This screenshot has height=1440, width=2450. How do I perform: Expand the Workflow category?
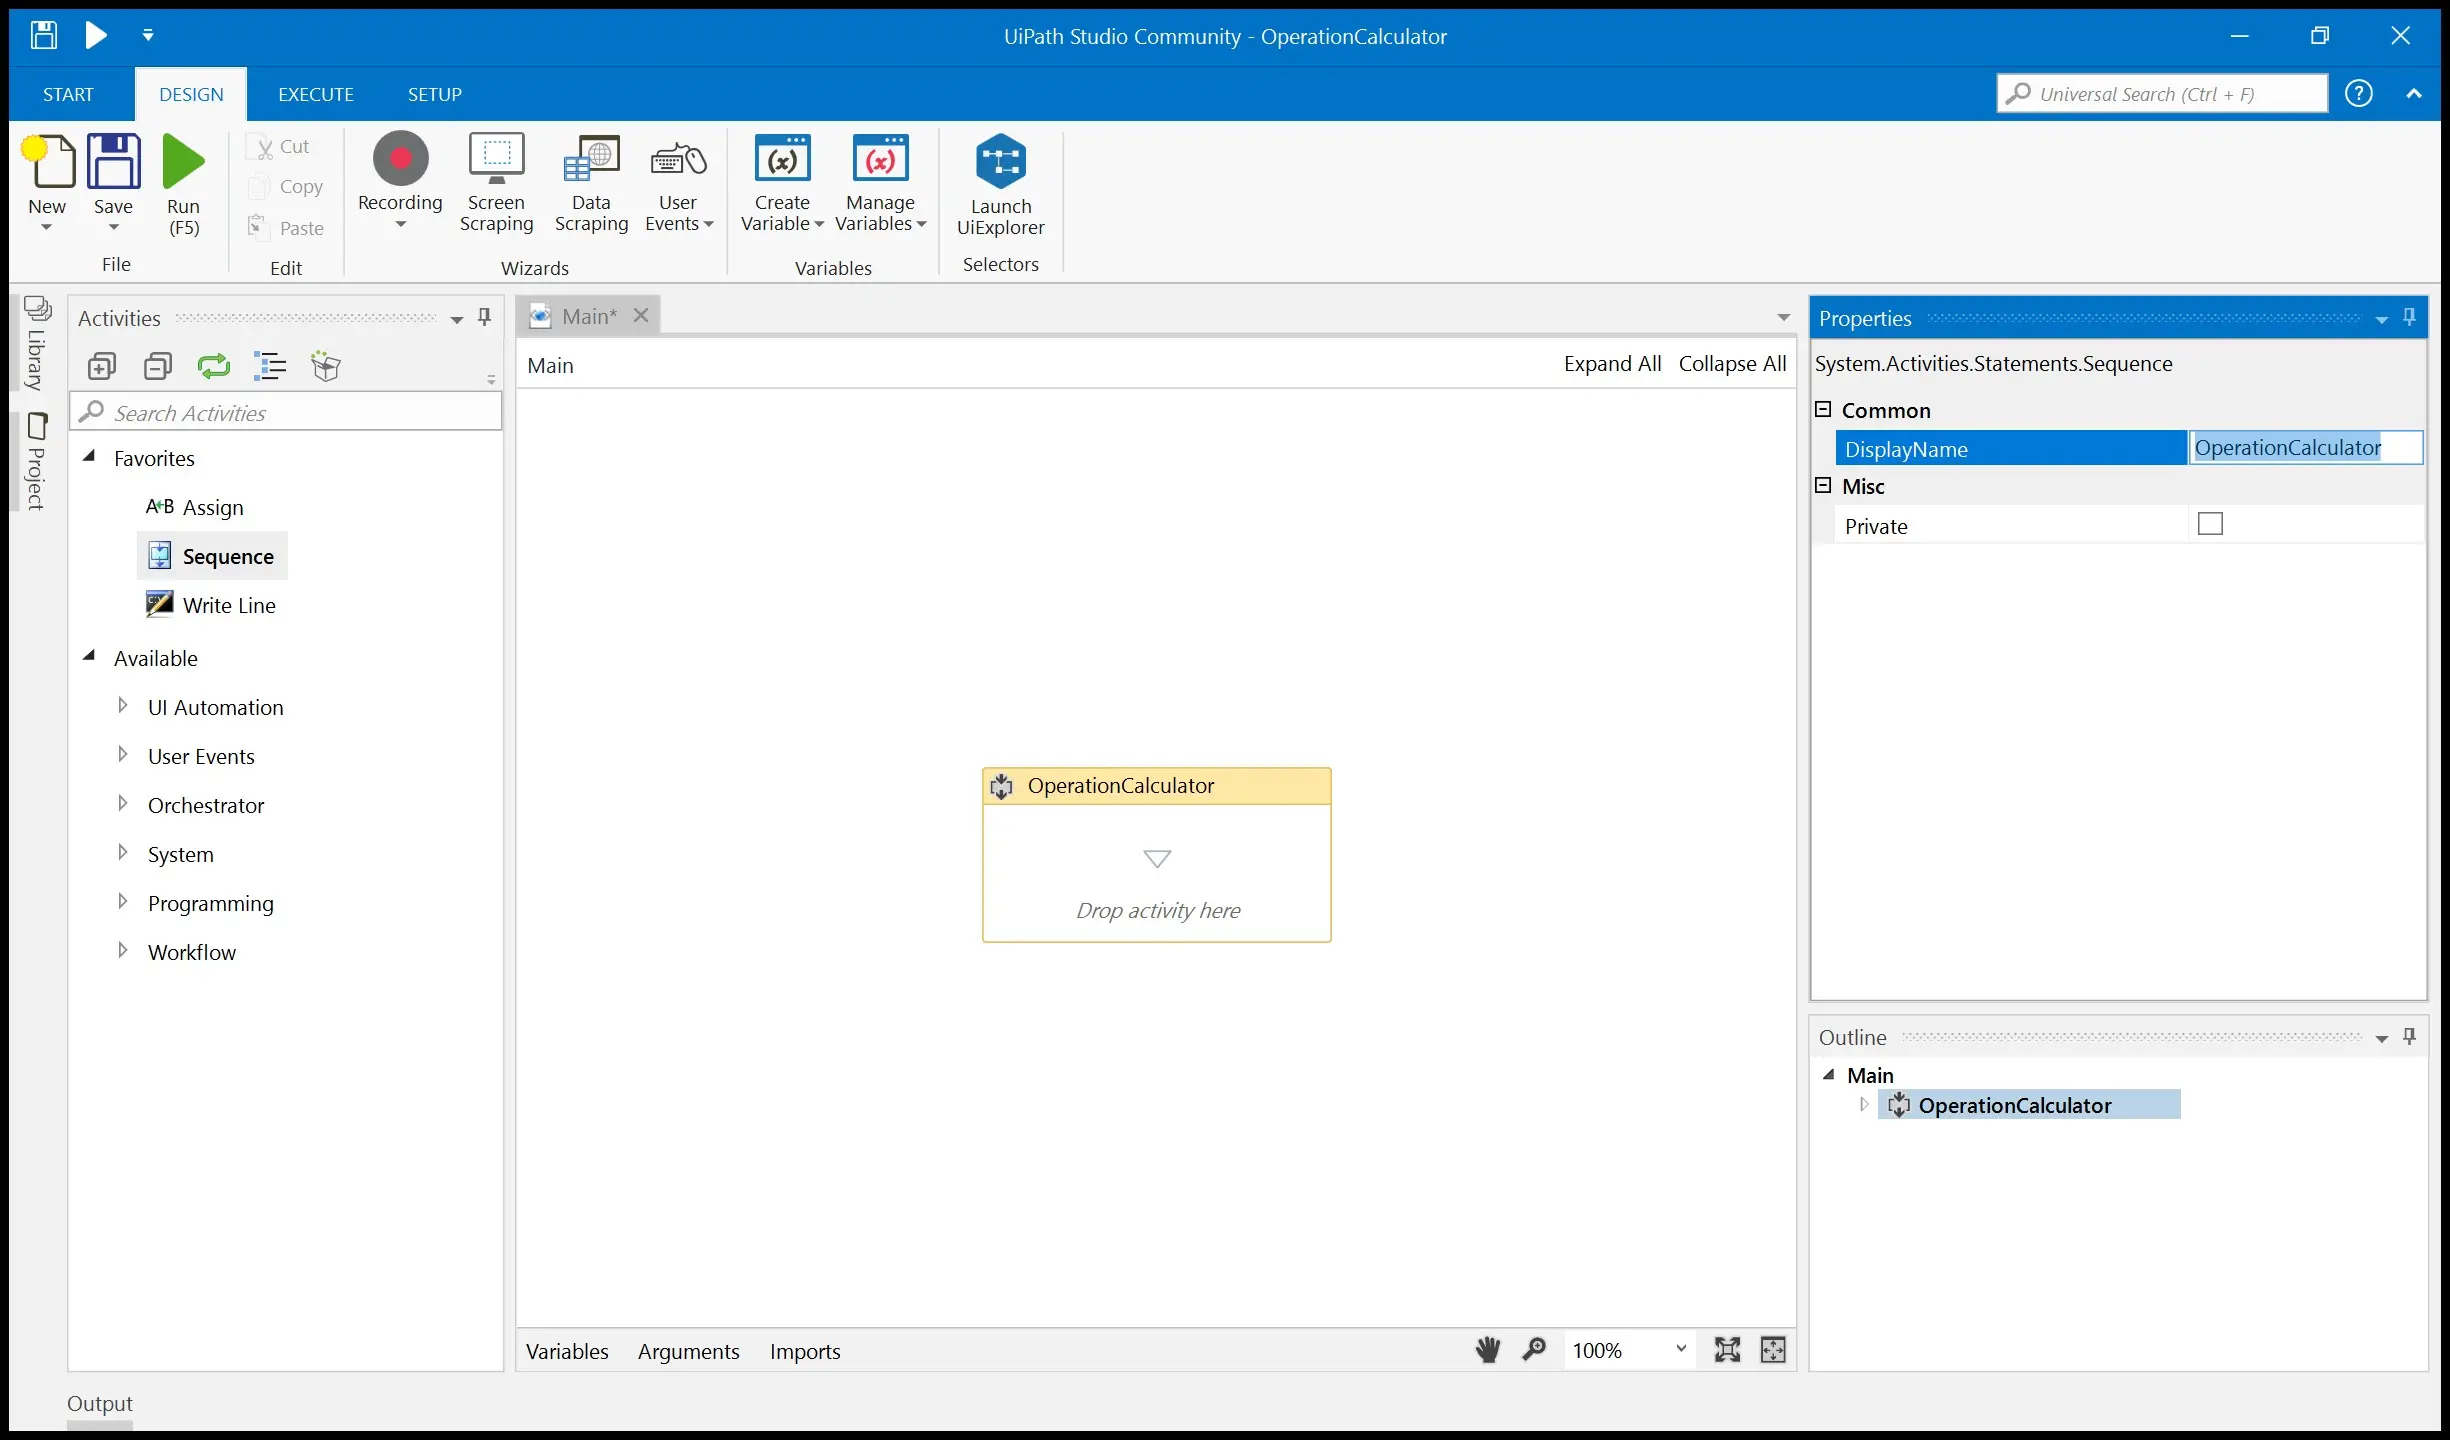click(x=122, y=951)
